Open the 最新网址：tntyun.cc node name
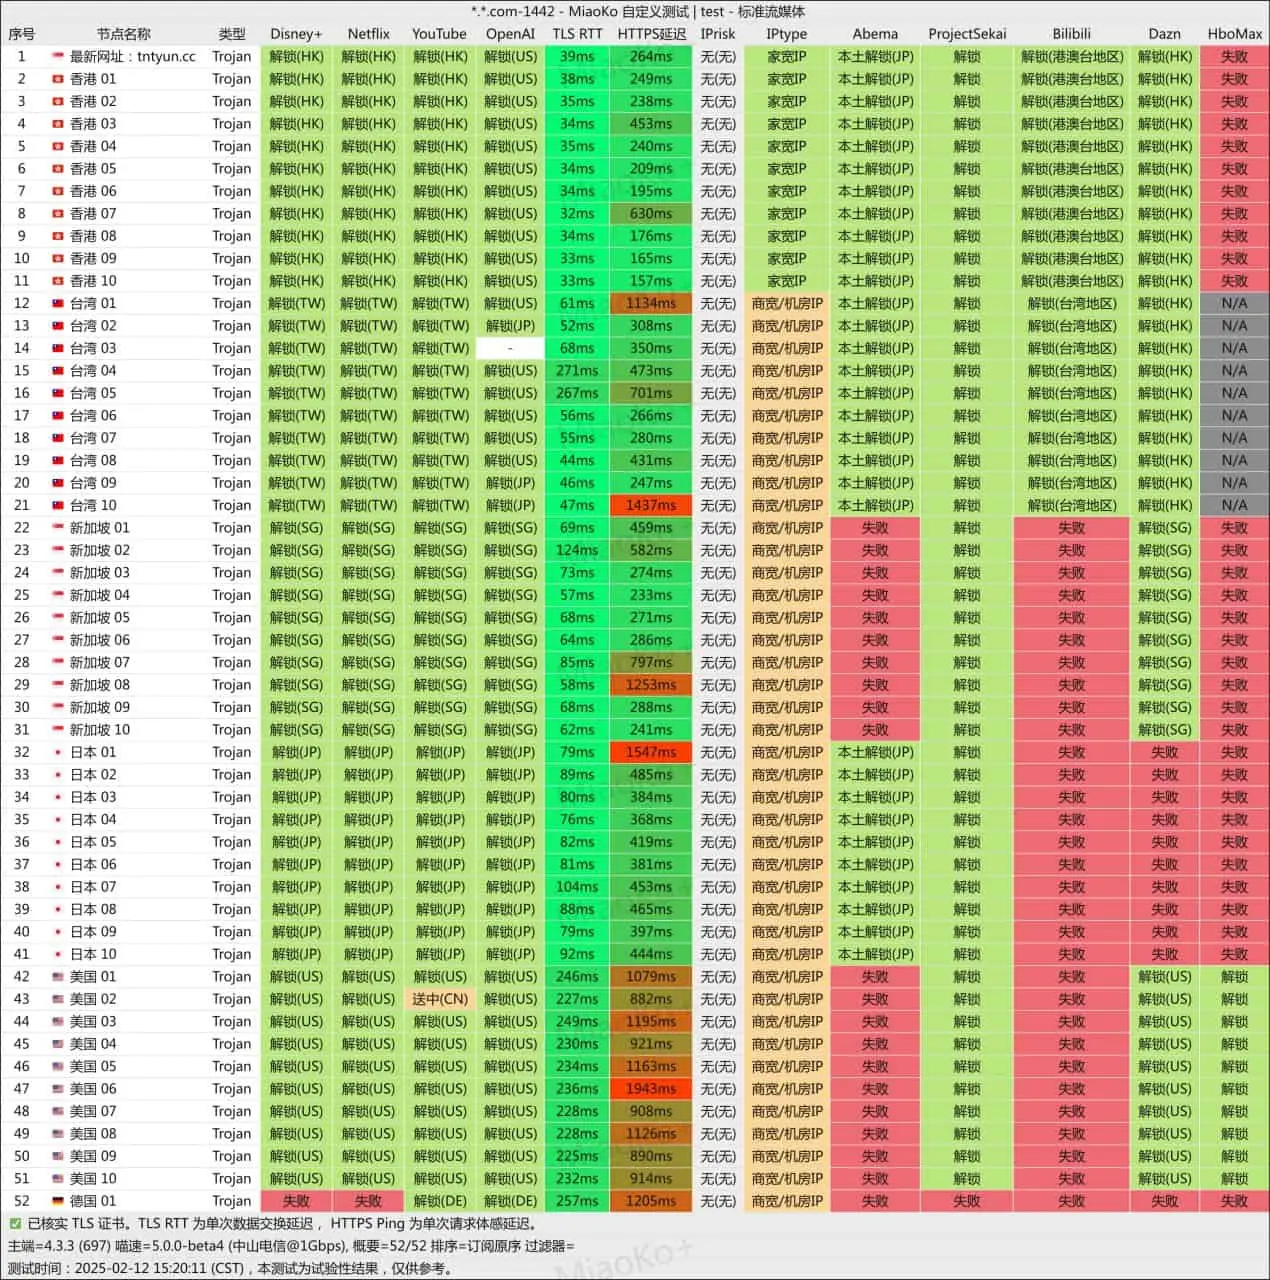 click(x=132, y=57)
